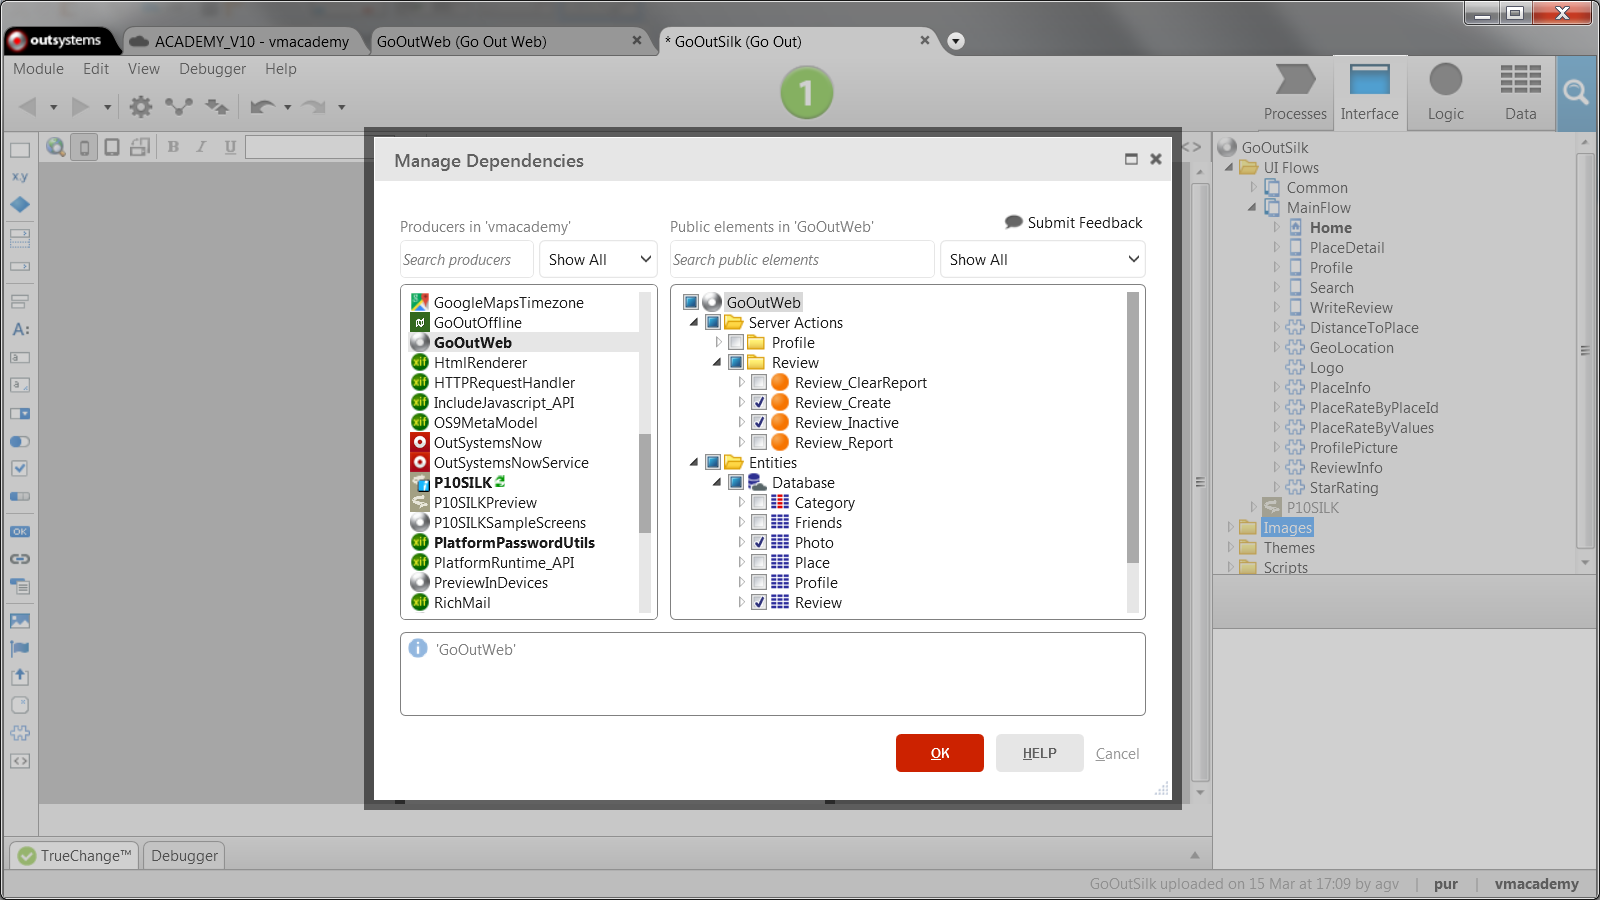Check the Review_Report action checkbox
Image resolution: width=1600 pixels, height=900 pixels.
point(759,442)
